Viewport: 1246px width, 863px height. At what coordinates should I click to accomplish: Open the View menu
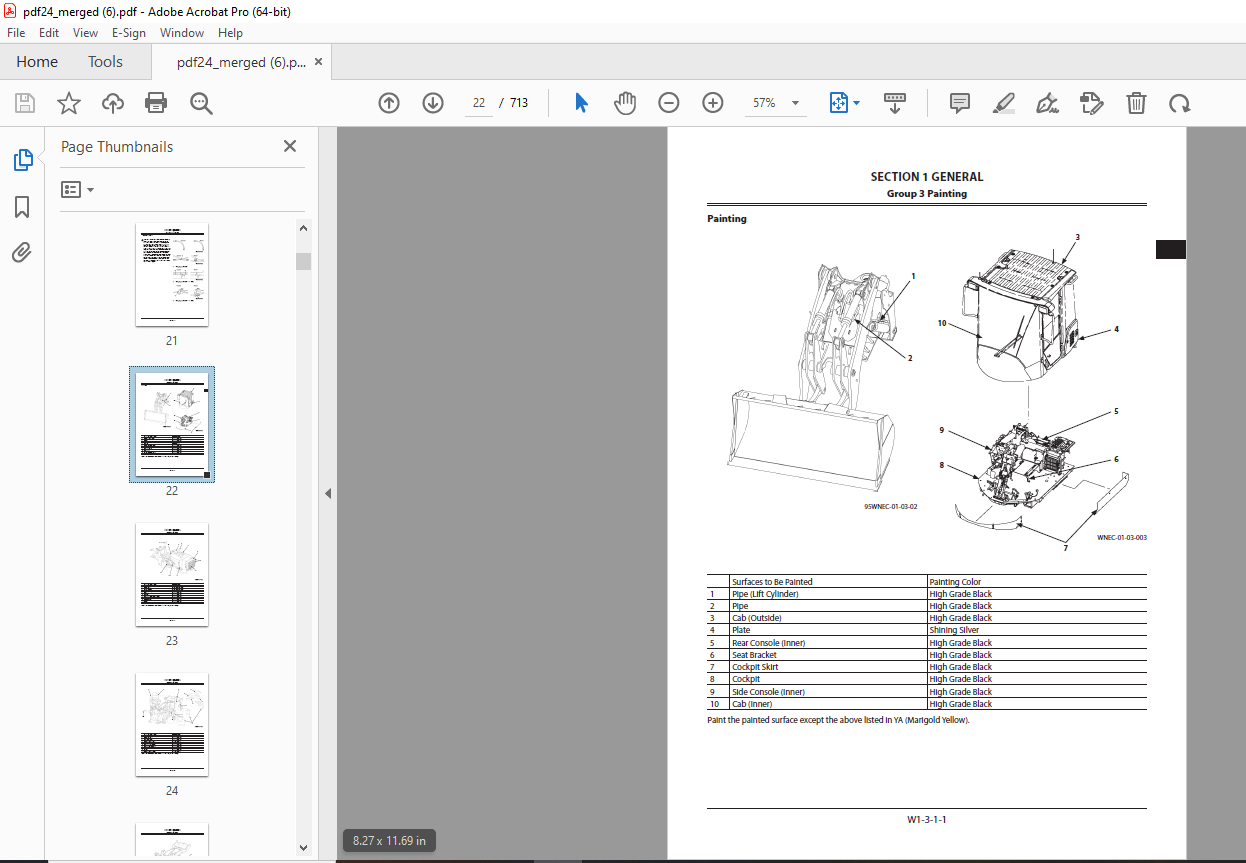[x=85, y=33]
